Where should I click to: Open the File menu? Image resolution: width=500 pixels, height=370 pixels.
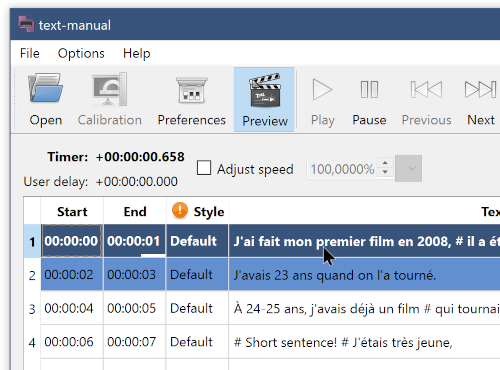(x=30, y=53)
